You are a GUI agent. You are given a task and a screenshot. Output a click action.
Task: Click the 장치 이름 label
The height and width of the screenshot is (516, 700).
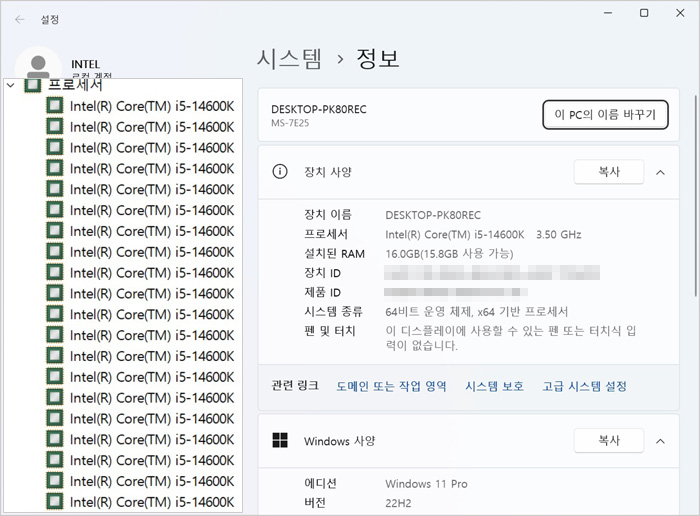[x=328, y=215]
